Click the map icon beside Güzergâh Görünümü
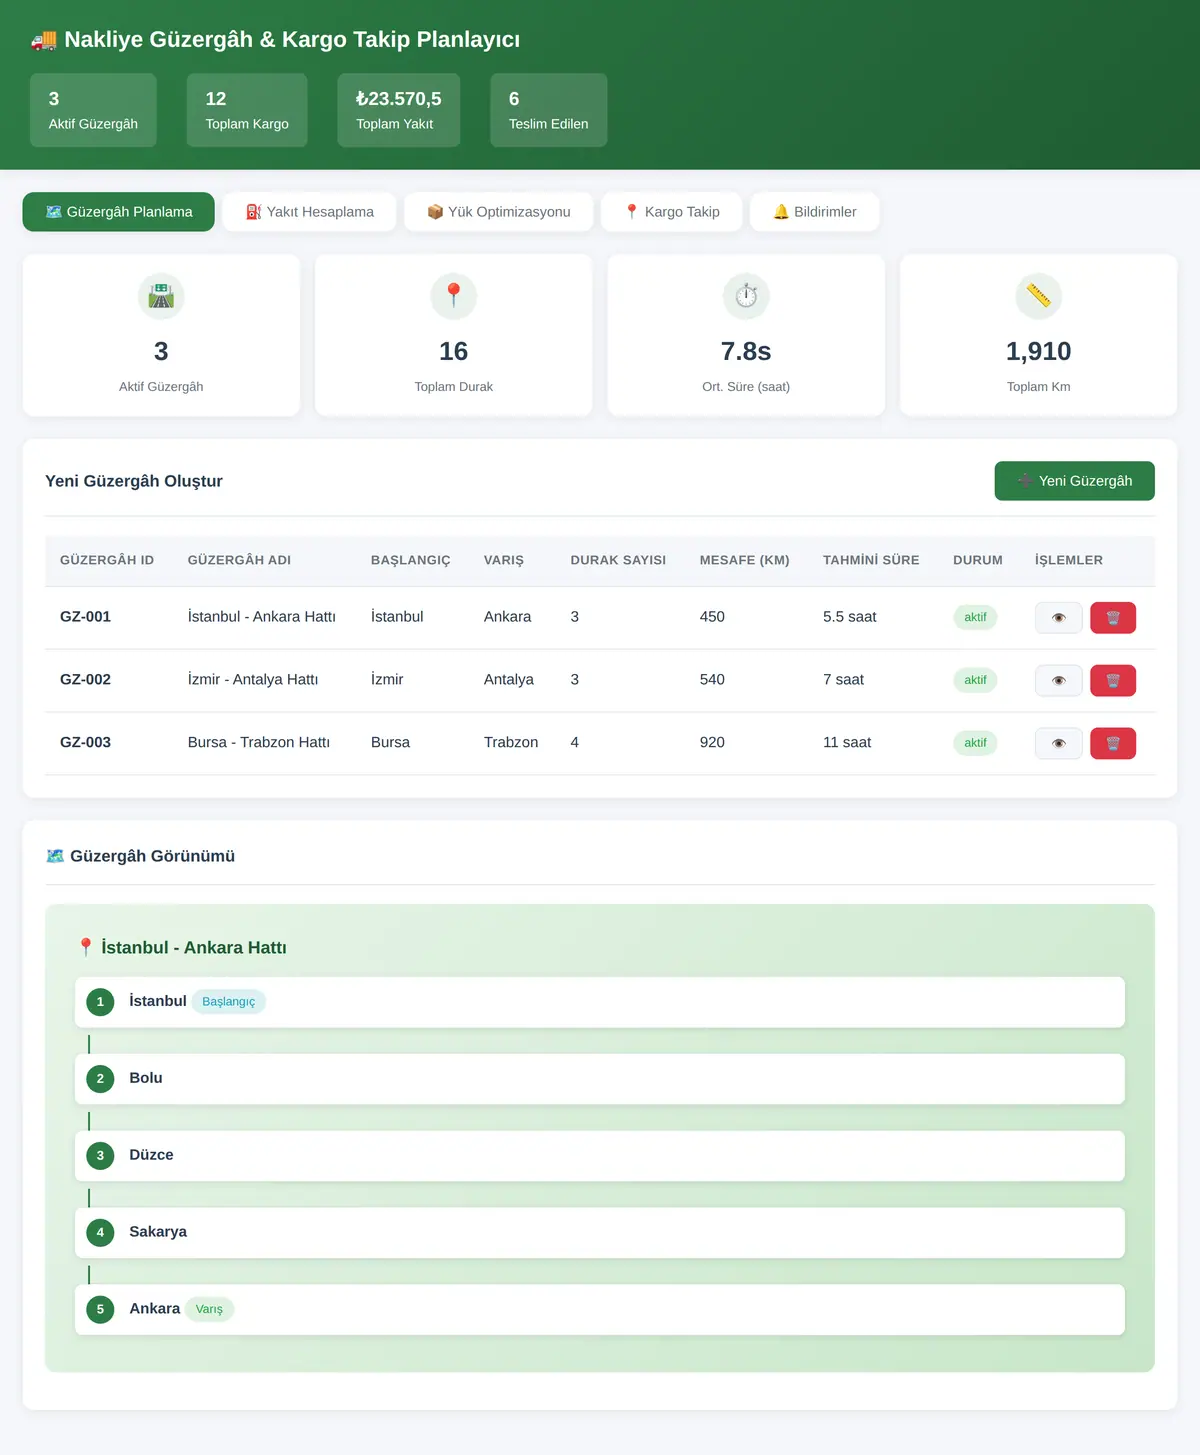 point(55,856)
